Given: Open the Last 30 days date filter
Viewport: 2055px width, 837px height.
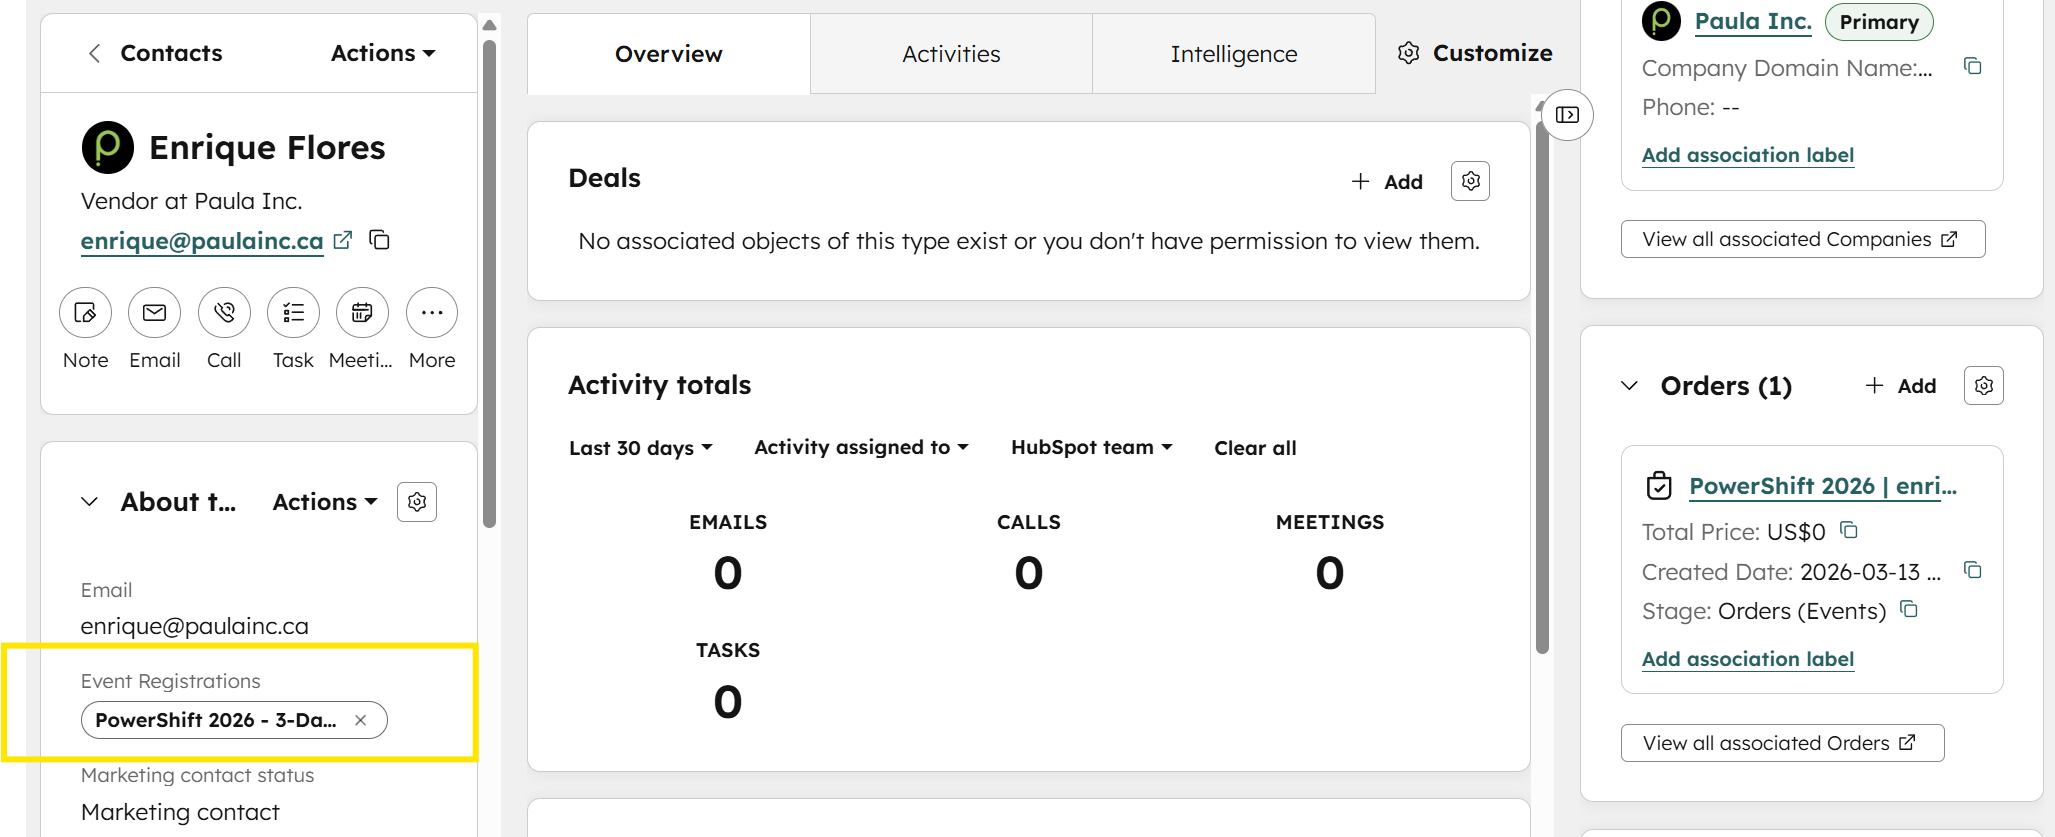Looking at the screenshot, I should coord(641,448).
